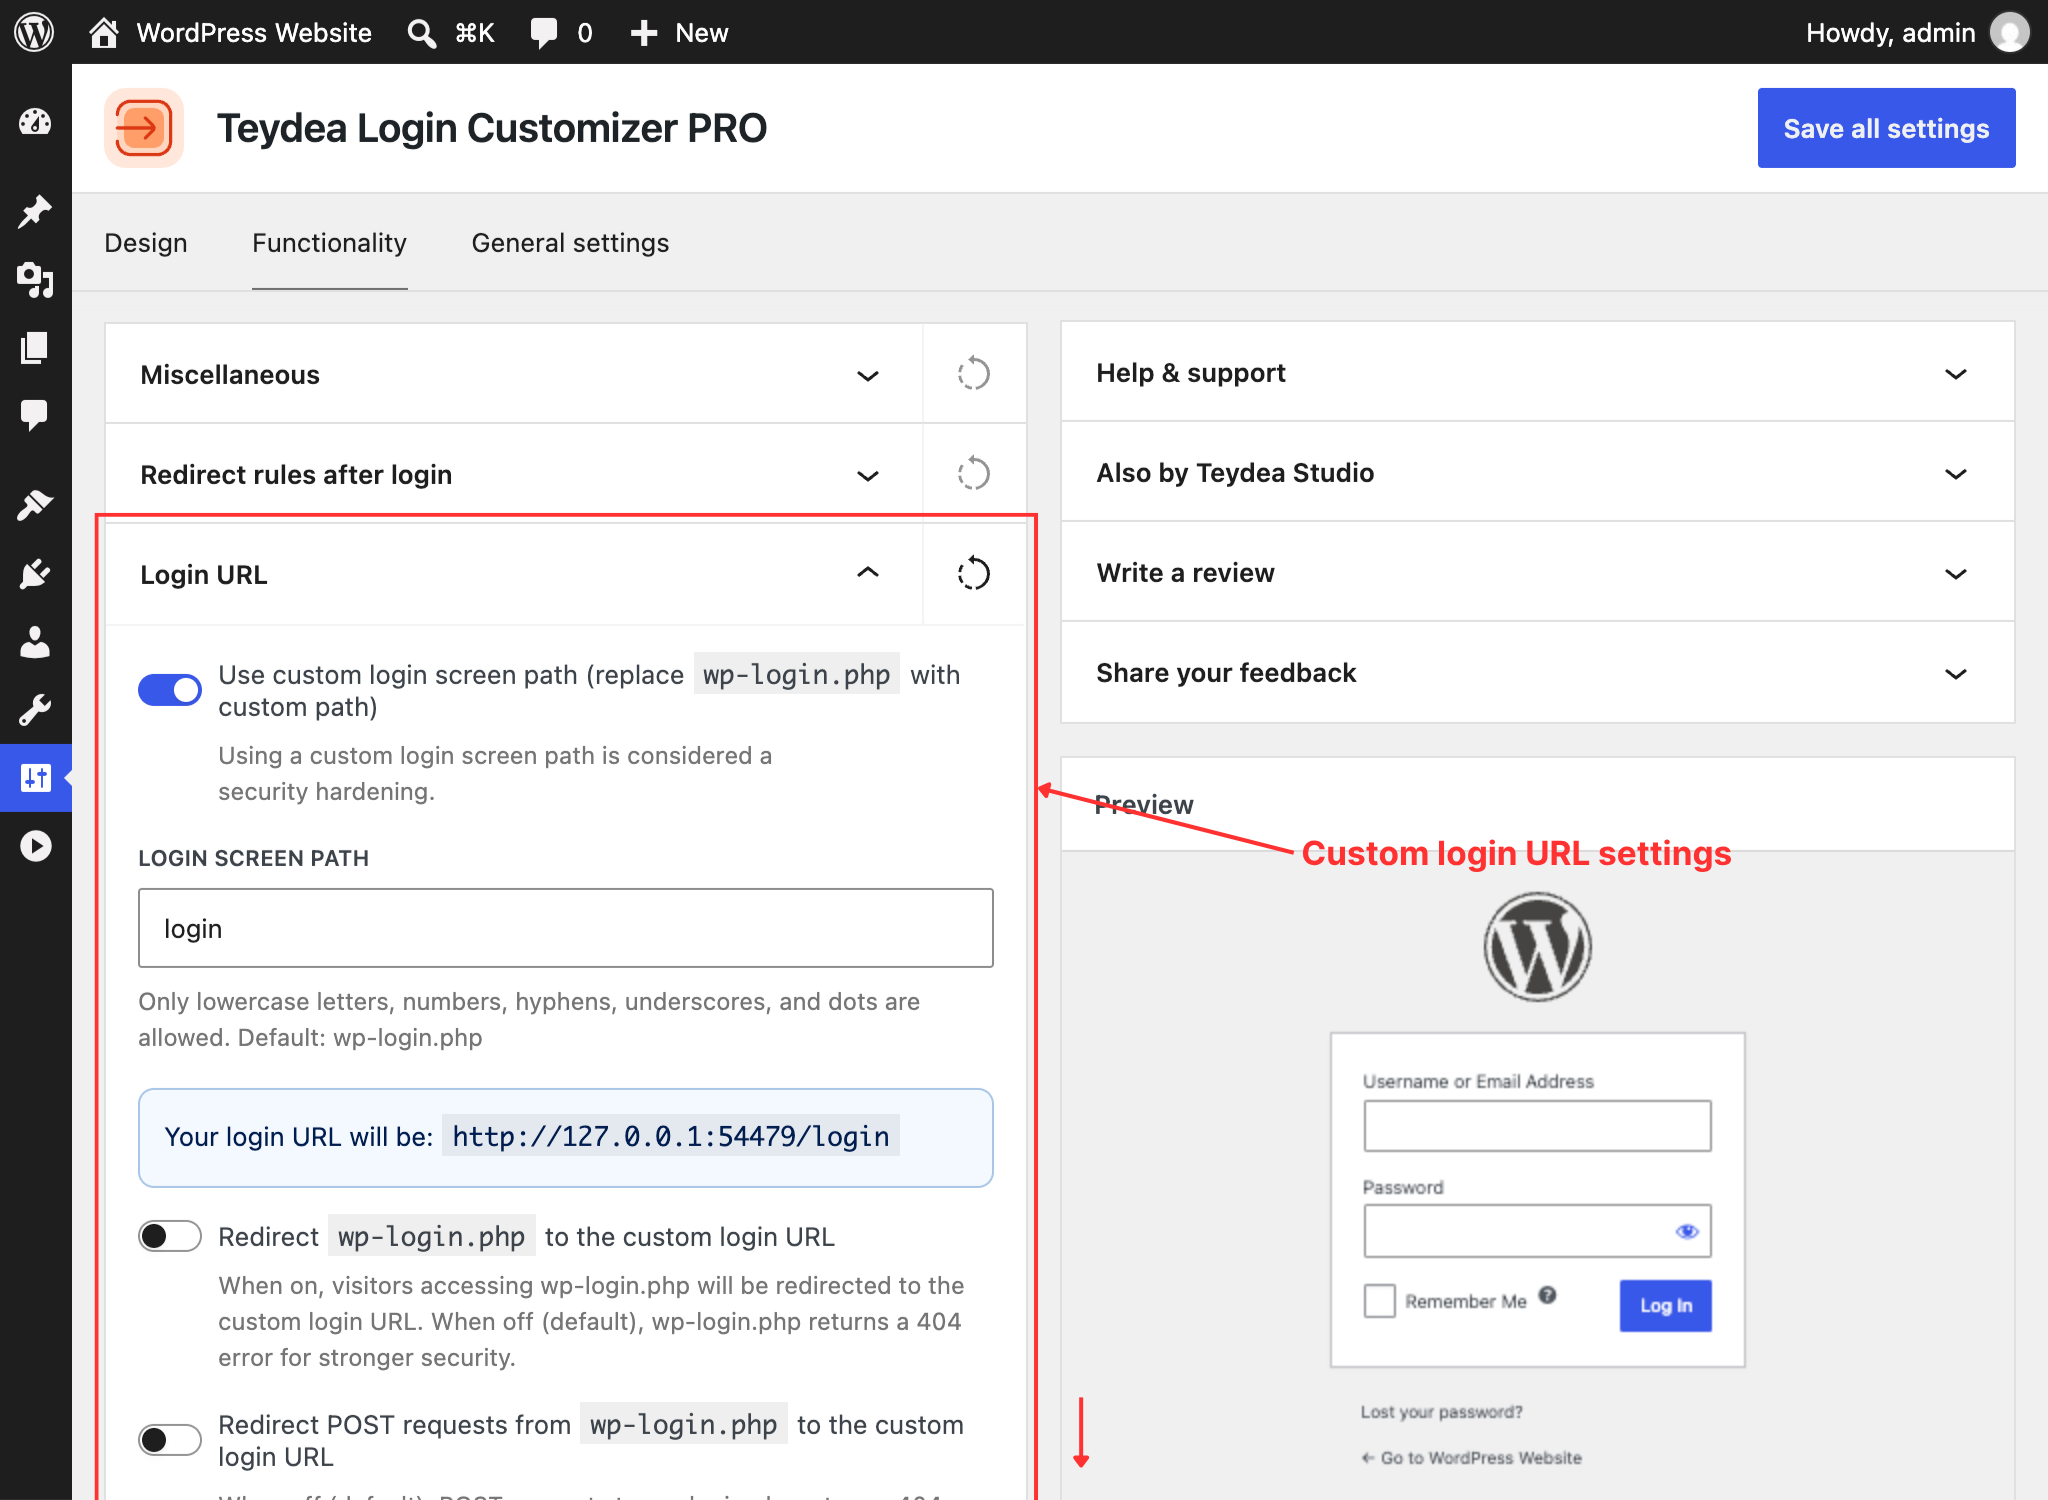
Task: Check Remember Me in preview
Action: click(x=1380, y=1301)
